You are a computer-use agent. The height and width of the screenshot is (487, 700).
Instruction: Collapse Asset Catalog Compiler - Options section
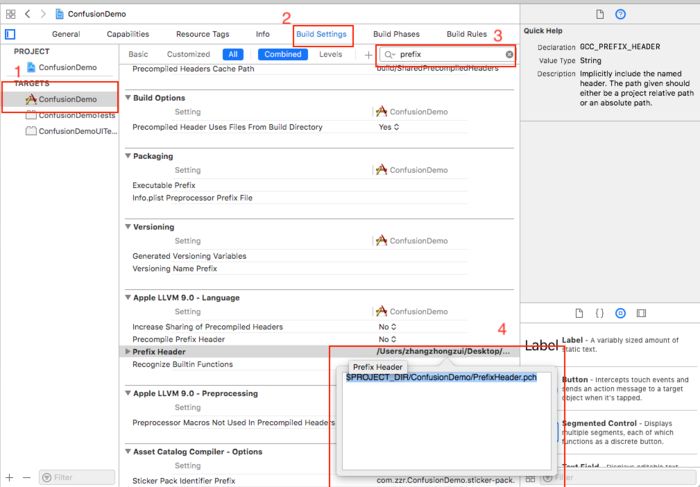tap(128, 452)
